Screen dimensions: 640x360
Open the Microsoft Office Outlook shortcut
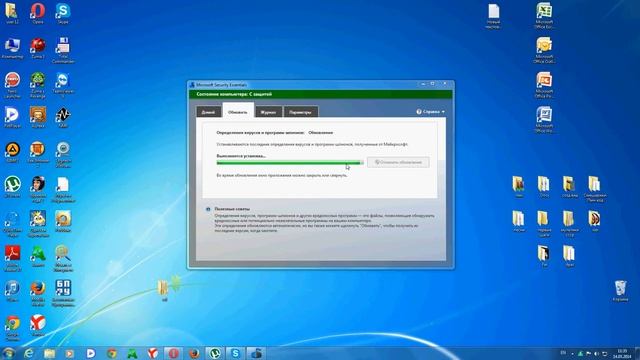click(544, 50)
